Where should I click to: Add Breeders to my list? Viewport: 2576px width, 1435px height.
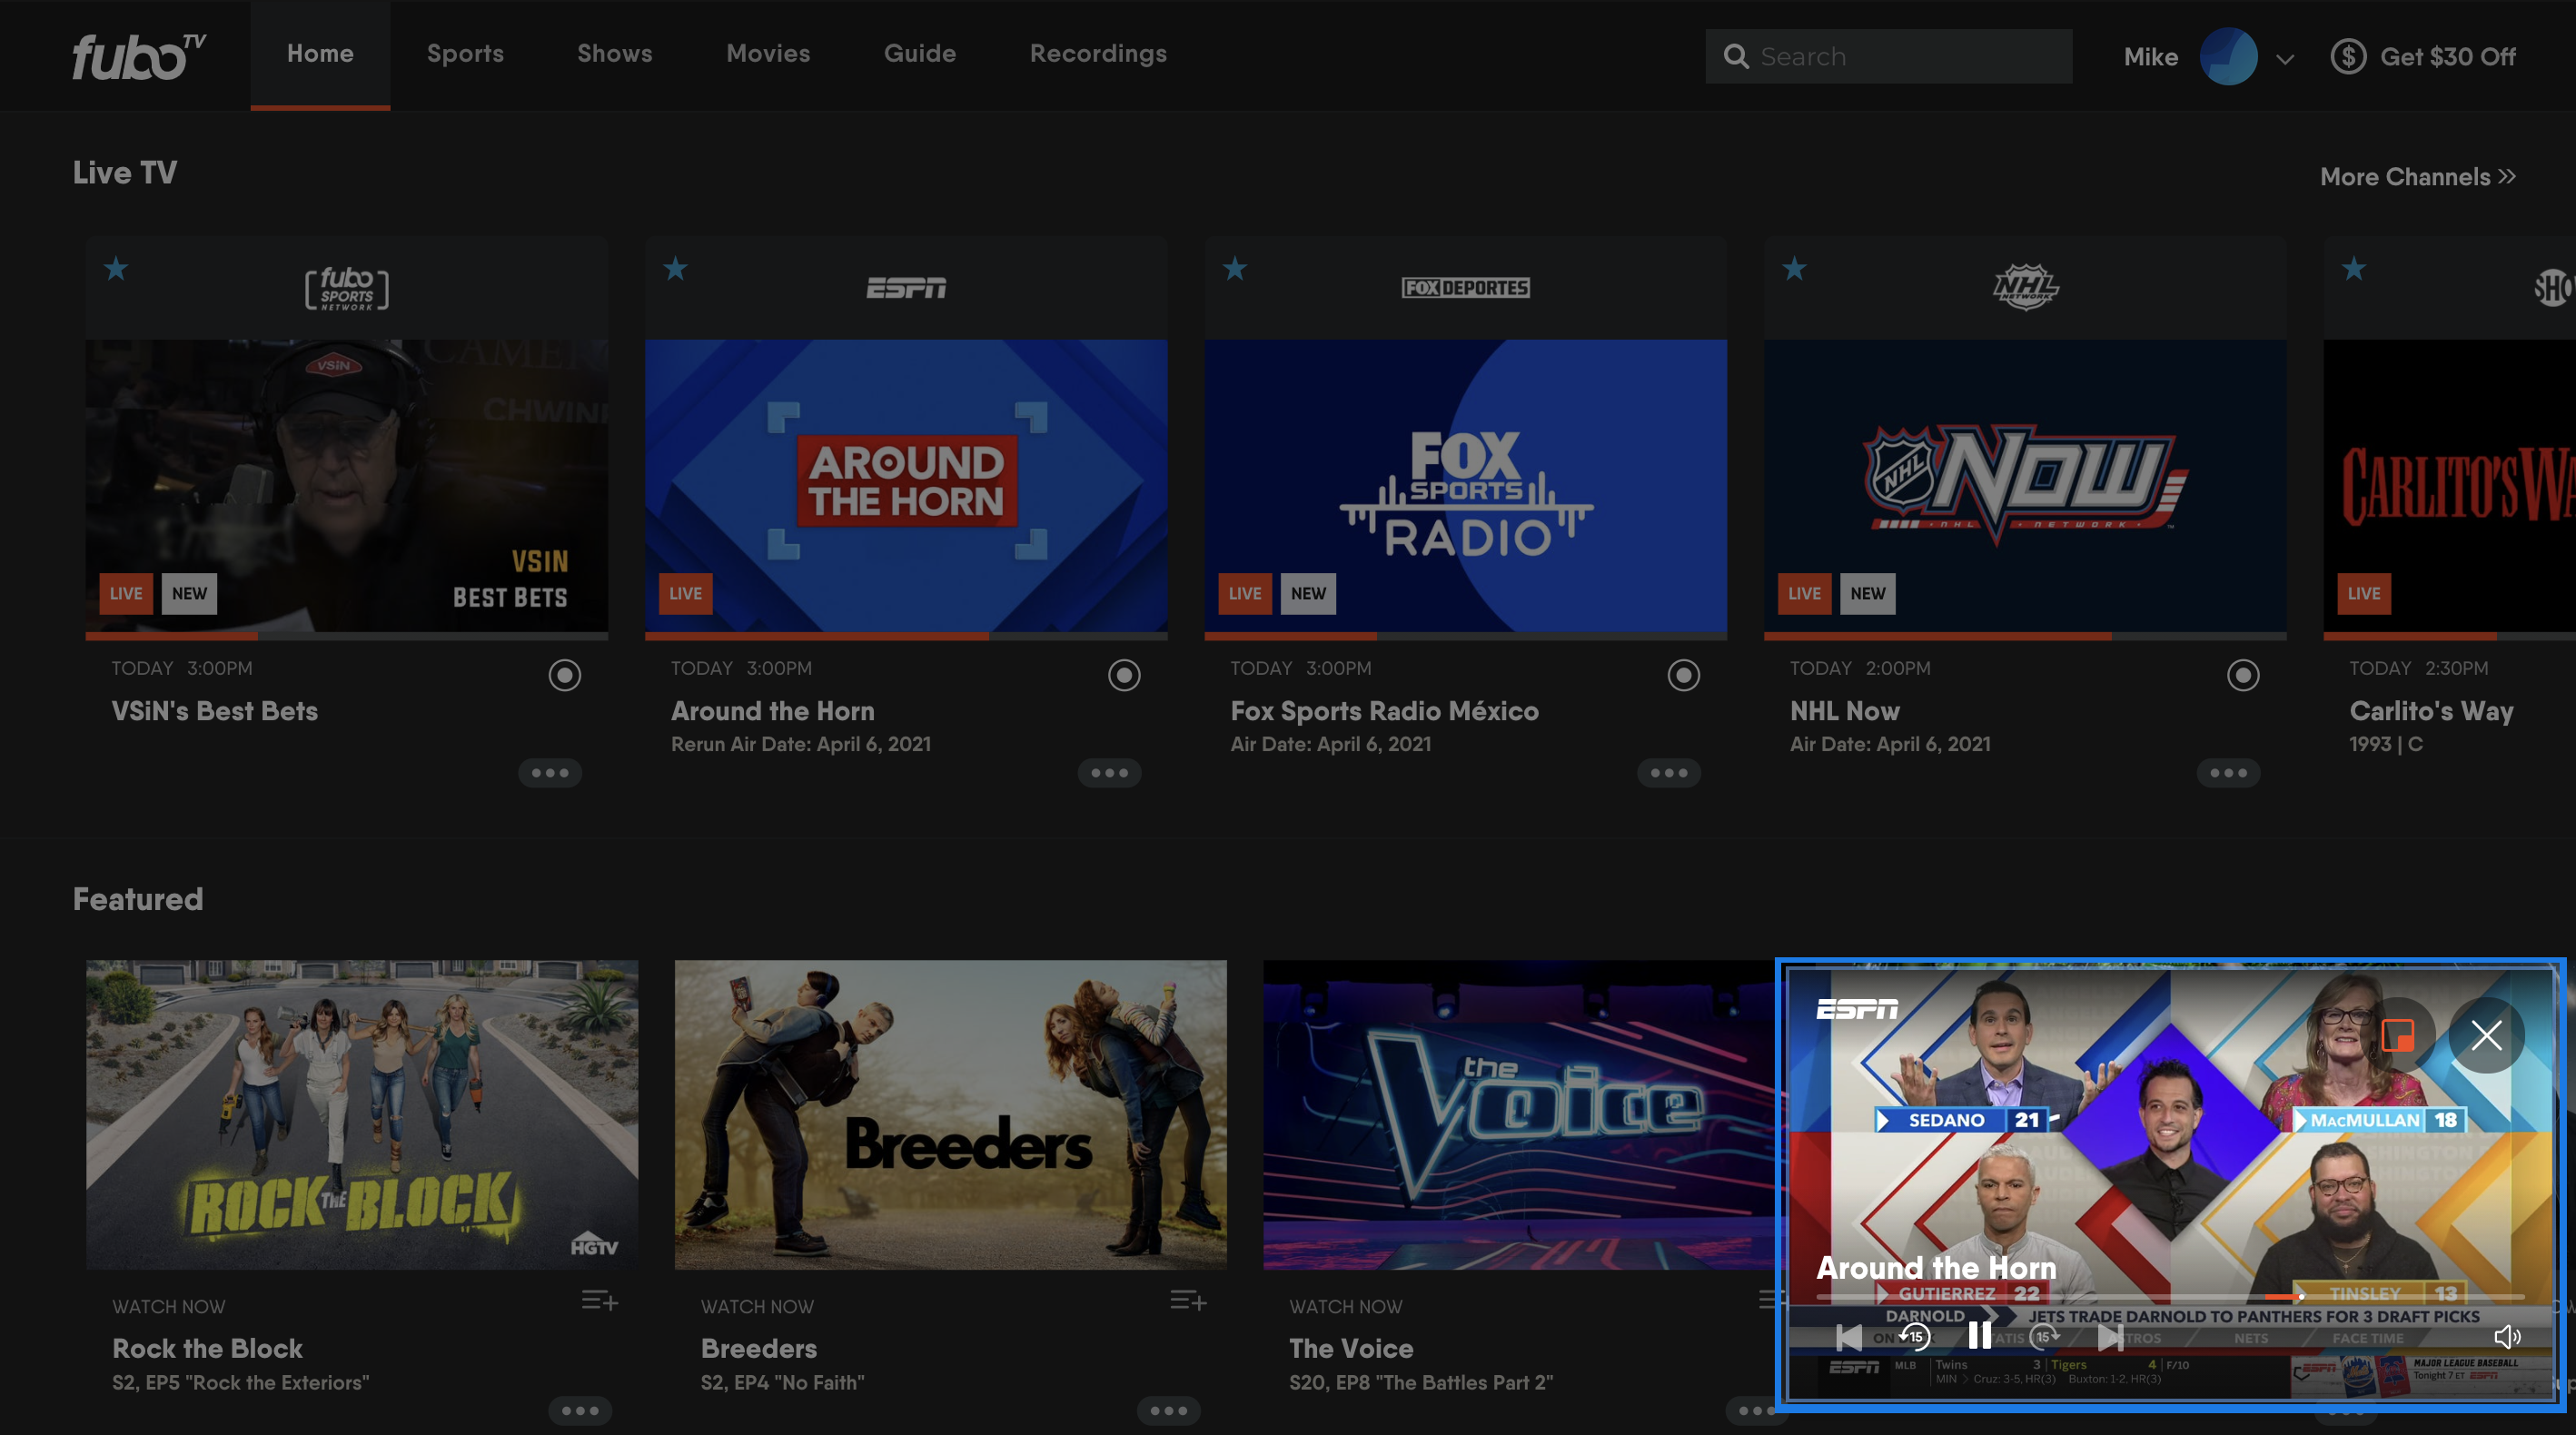click(x=1189, y=1300)
